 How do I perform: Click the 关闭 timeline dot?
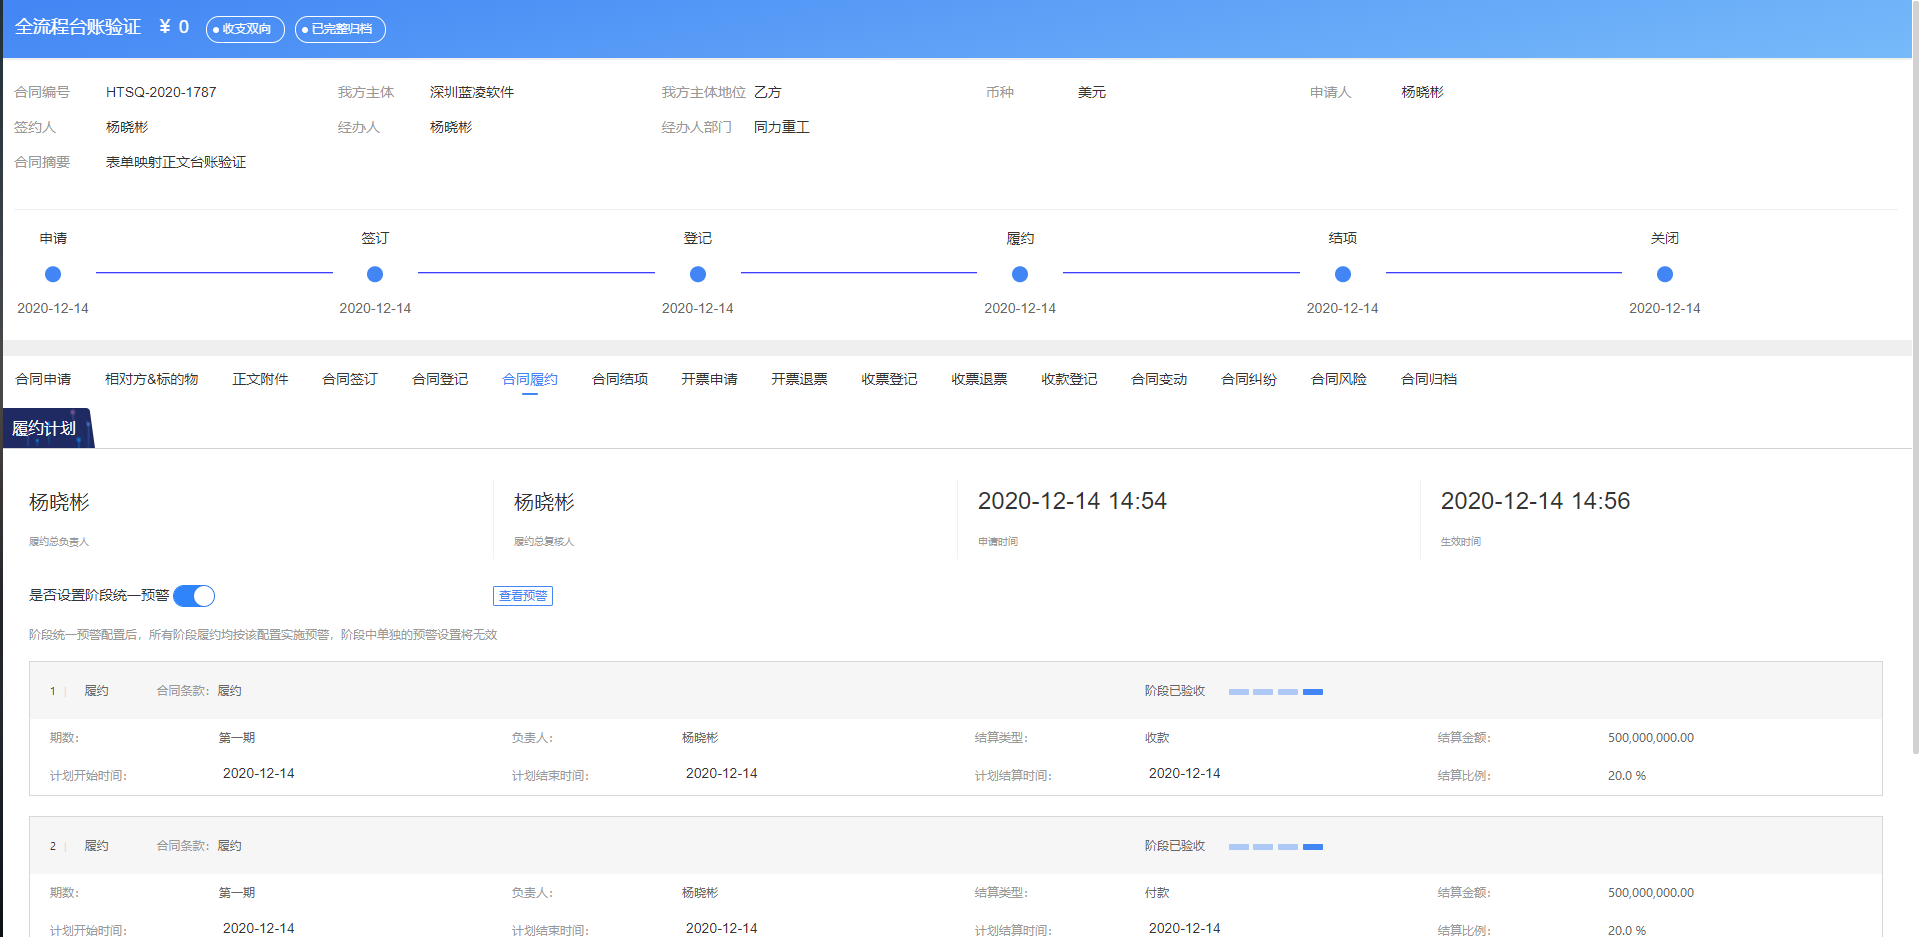click(x=1665, y=274)
